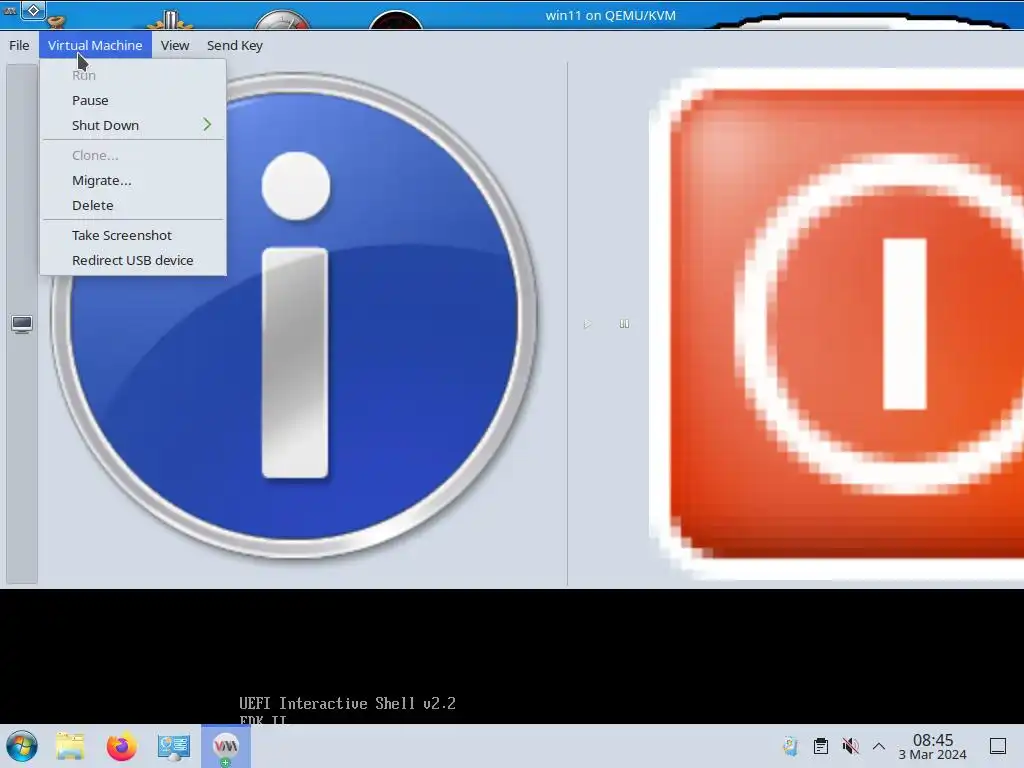
Task: Select the greyed-out Clone... entry
Action: (x=133, y=155)
